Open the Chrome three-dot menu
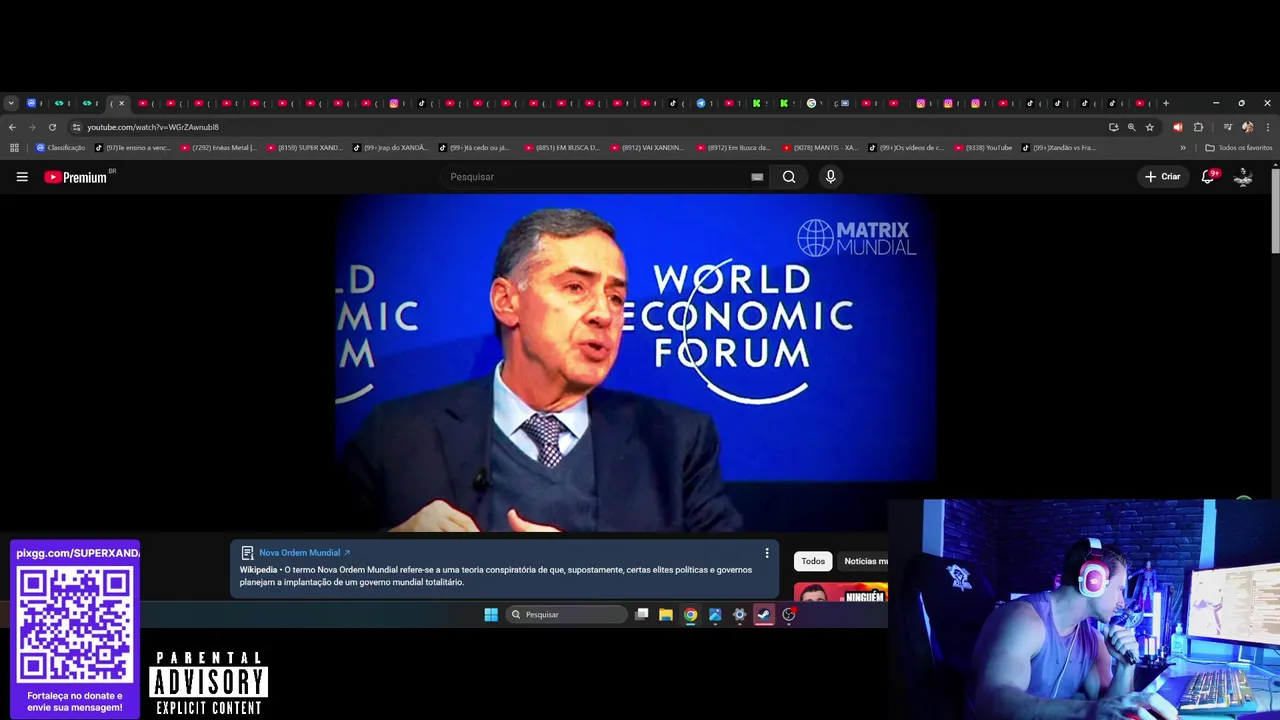The width and height of the screenshot is (1280, 720). [x=1268, y=127]
